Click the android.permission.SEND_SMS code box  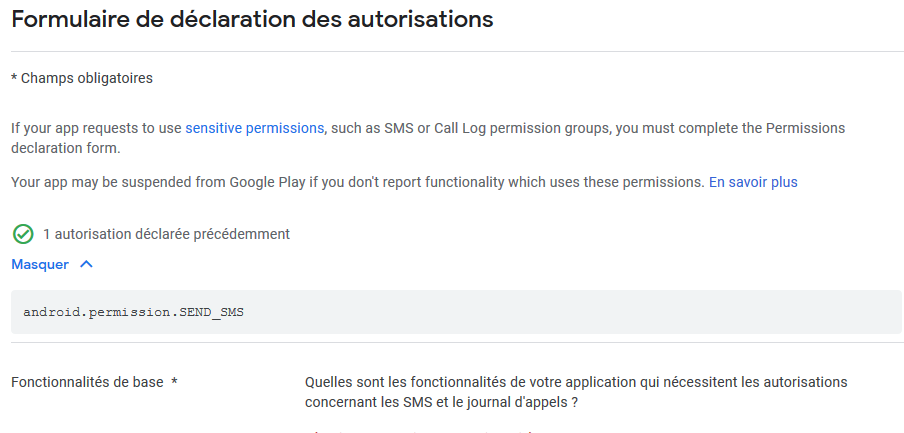(x=133, y=312)
